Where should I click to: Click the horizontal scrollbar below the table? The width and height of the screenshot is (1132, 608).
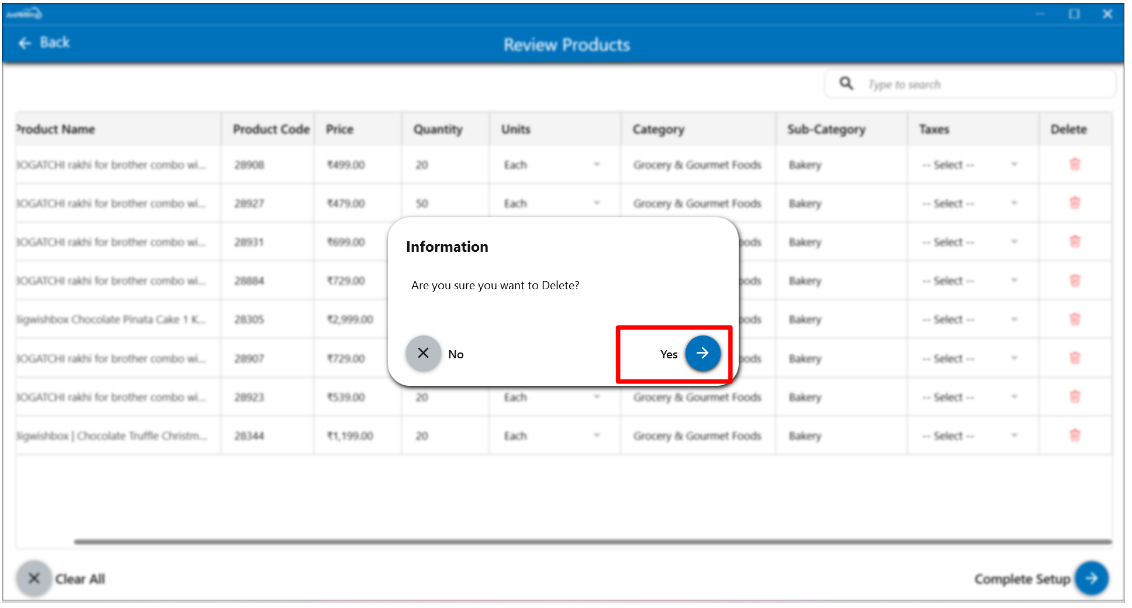(x=592, y=542)
